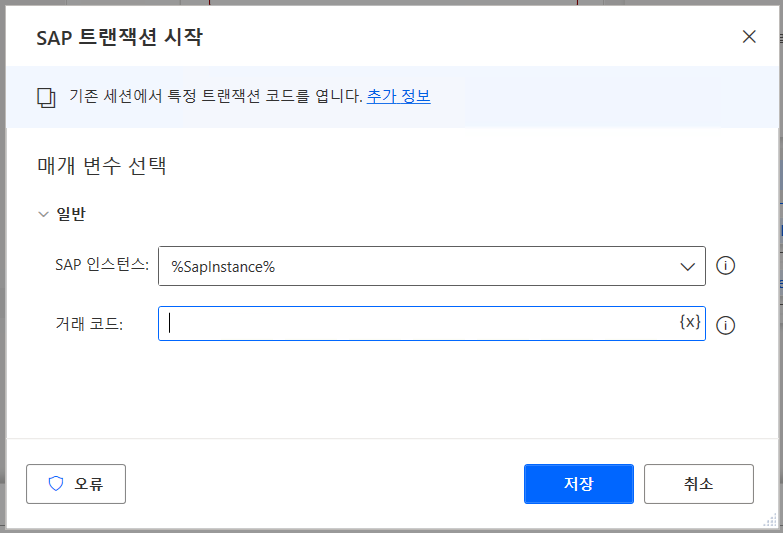The image size is (783, 533).
Task: Close the SAP 트랜잭션 시작 dialog
Action: (749, 36)
